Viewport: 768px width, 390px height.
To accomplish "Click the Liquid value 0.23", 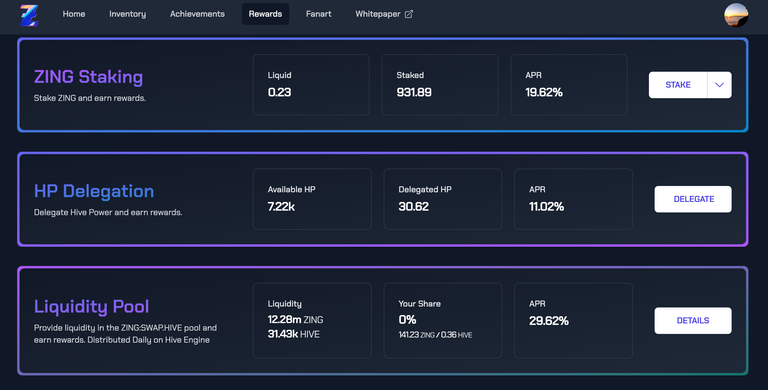I will 279,92.
